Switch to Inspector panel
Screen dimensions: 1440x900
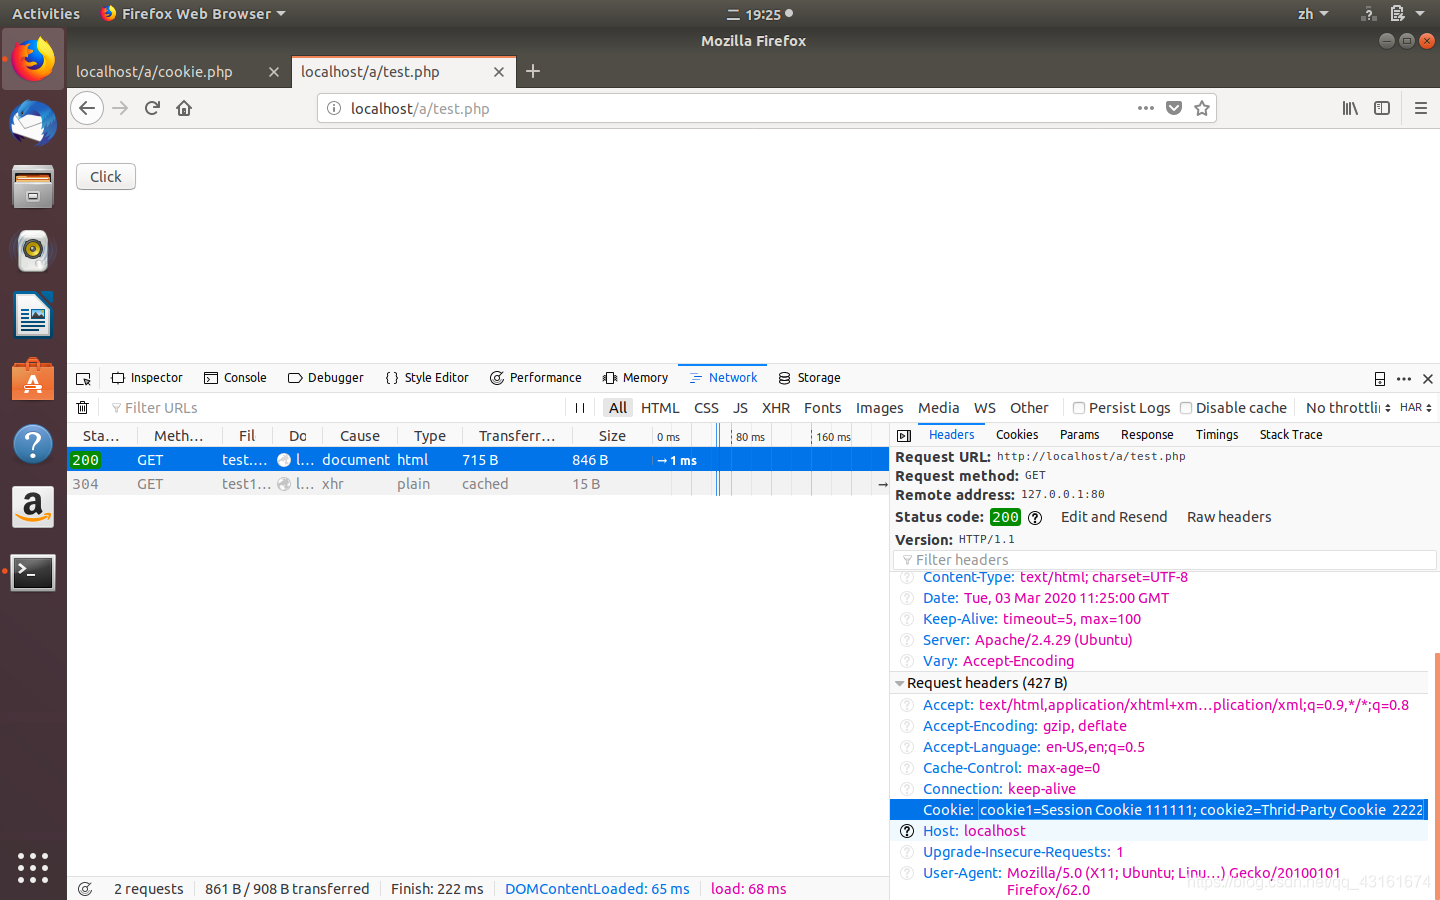tap(147, 378)
